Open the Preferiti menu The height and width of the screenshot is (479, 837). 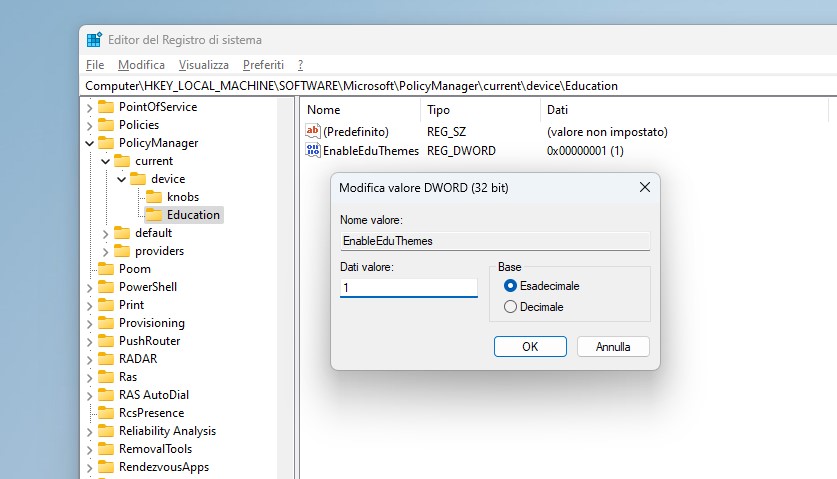pyautogui.click(x=263, y=65)
